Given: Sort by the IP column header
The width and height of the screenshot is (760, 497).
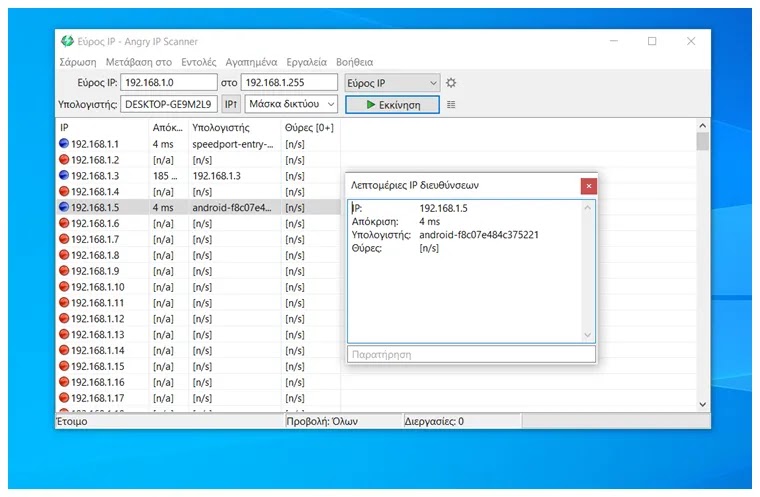Looking at the screenshot, I should point(102,128).
